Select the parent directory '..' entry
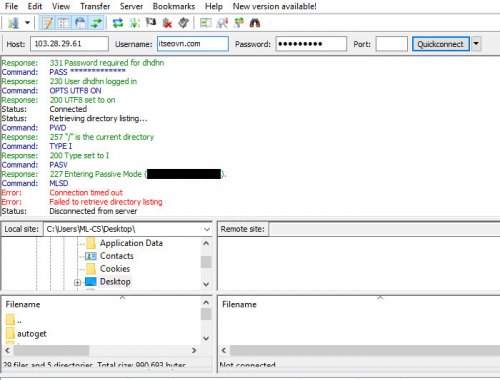Screen dimensions: 500x380 (14, 320)
